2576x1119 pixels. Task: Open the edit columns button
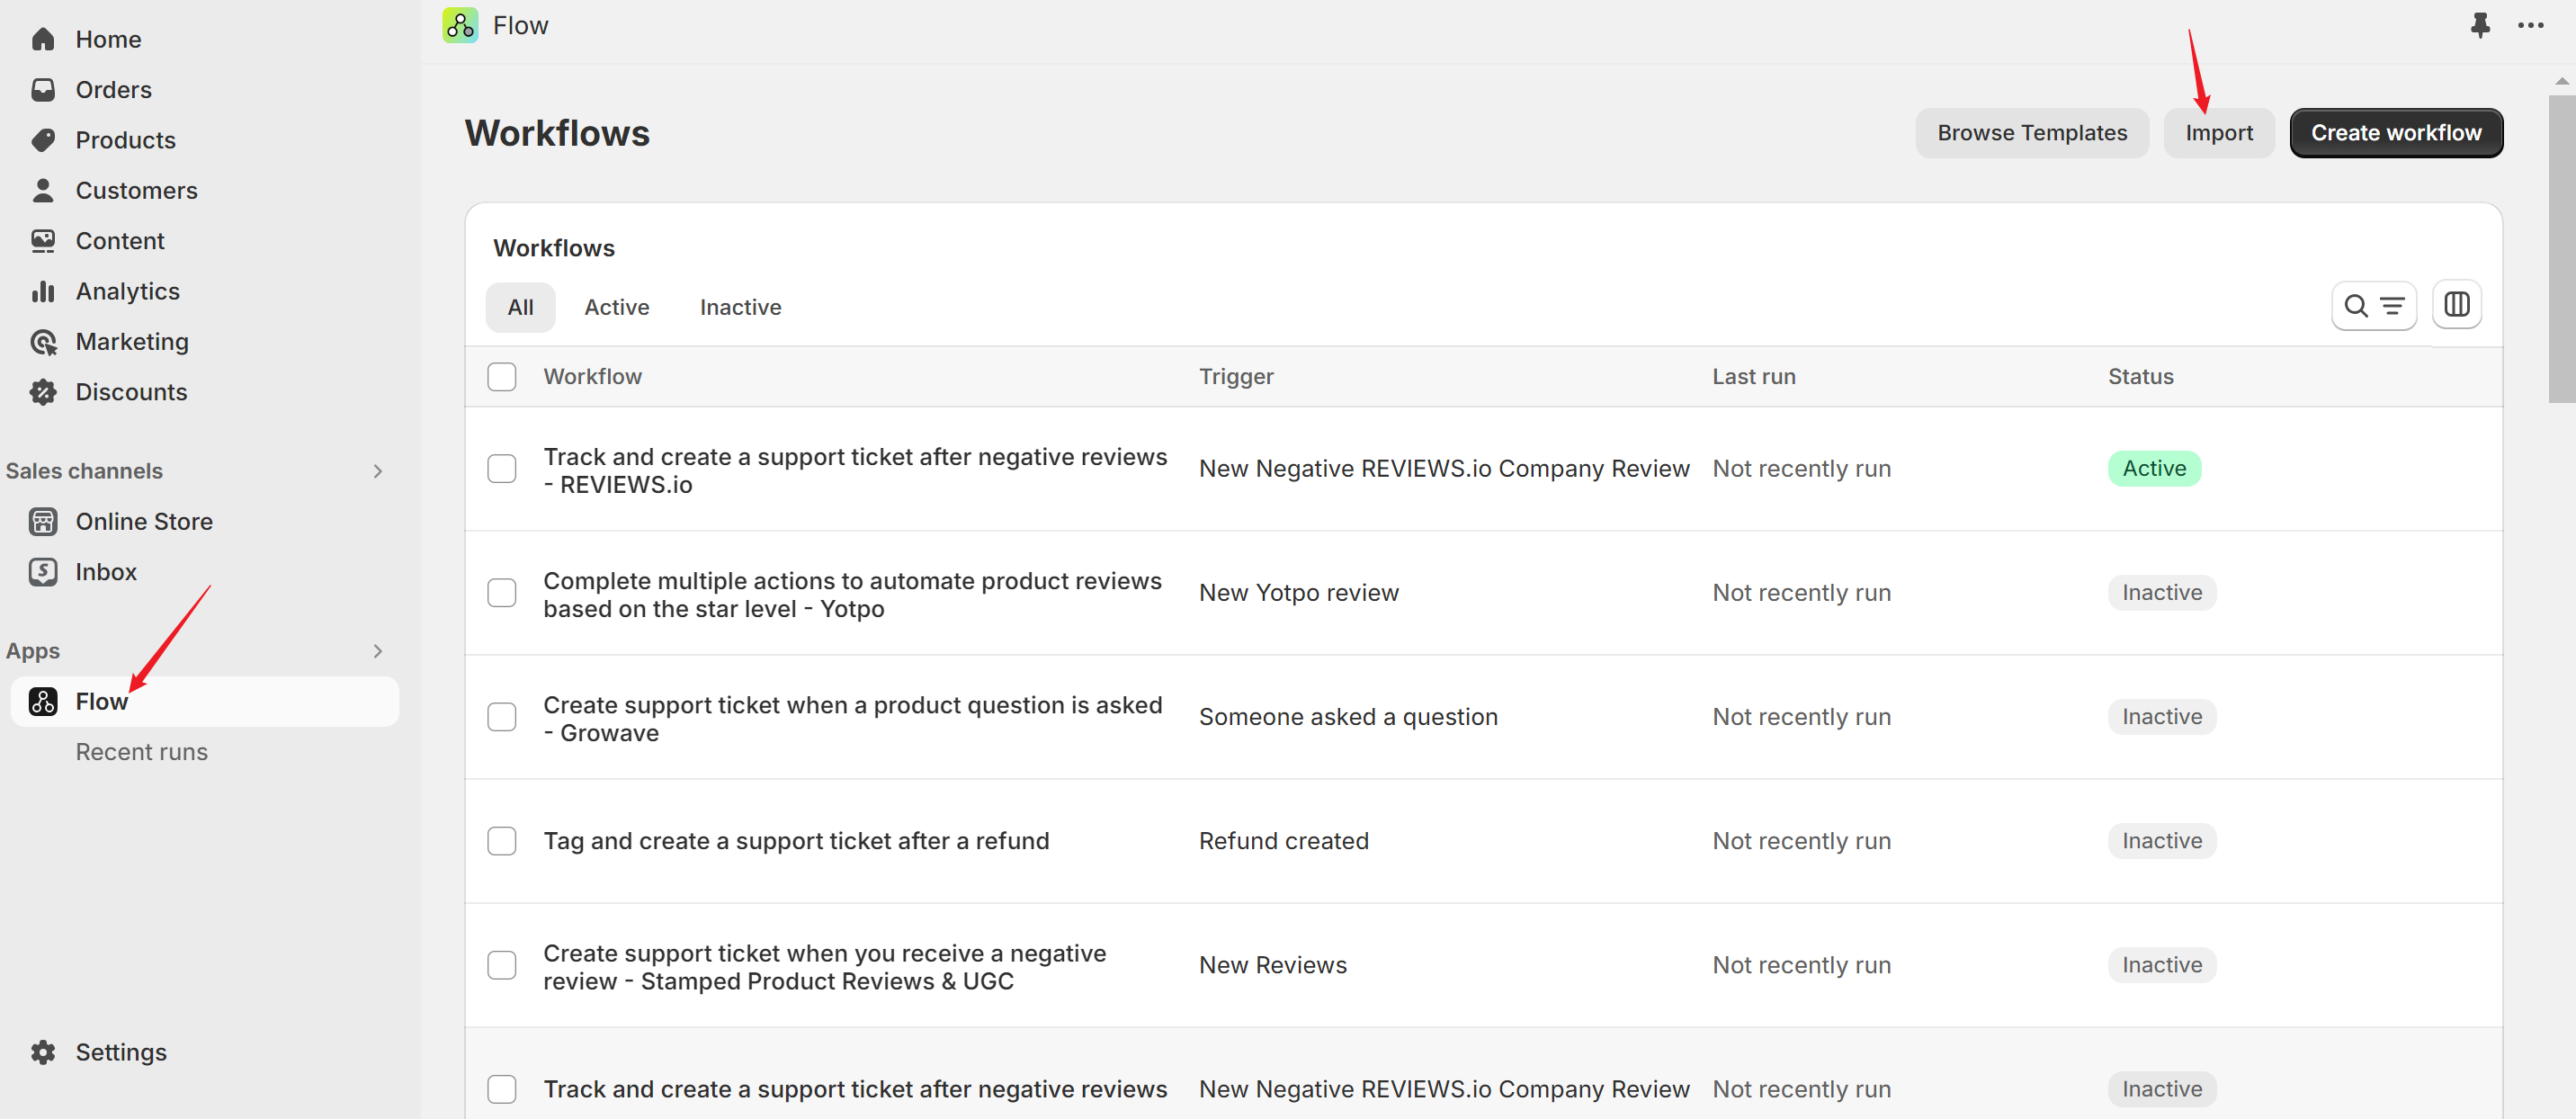[2456, 305]
